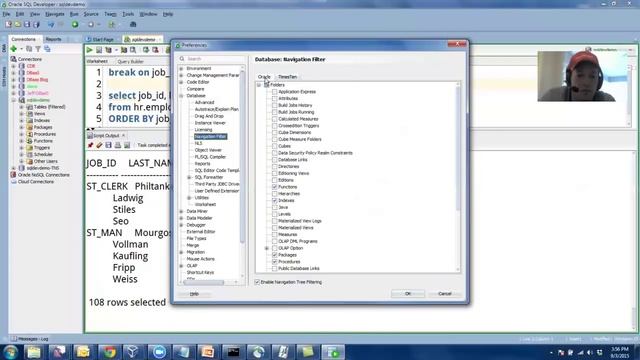Expand the SQL Formatter node

(189, 177)
